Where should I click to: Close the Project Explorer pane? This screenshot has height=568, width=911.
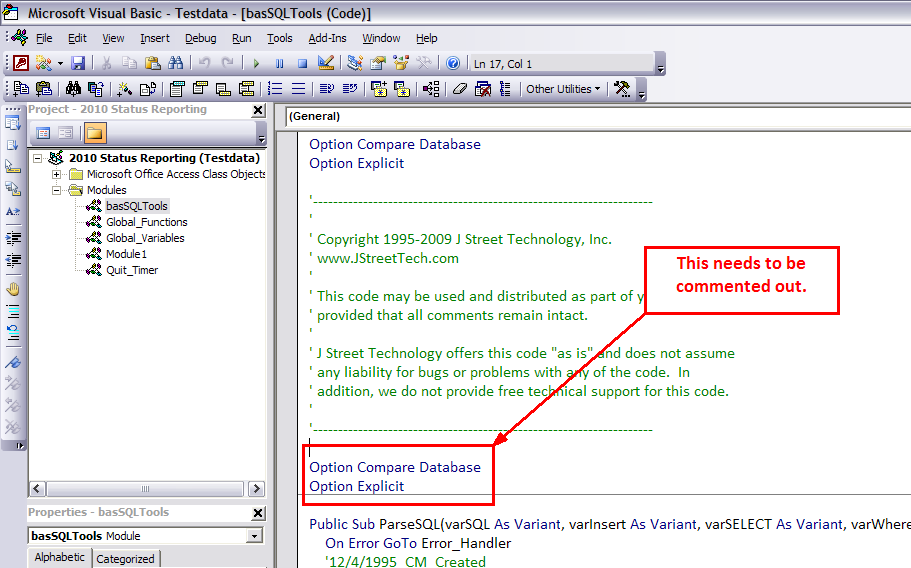[x=258, y=110]
